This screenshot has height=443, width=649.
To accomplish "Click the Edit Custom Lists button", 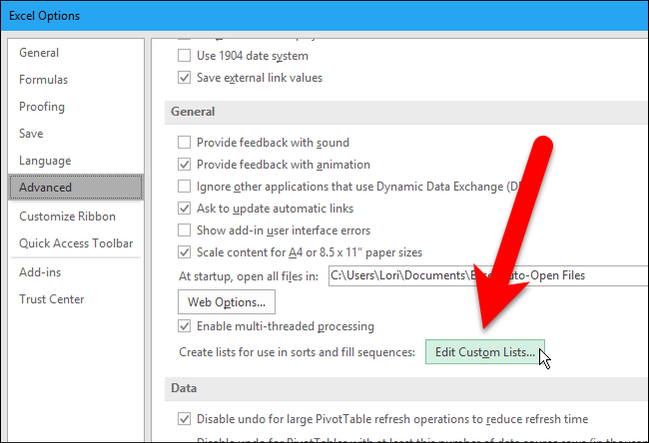I will [x=485, y=352].
